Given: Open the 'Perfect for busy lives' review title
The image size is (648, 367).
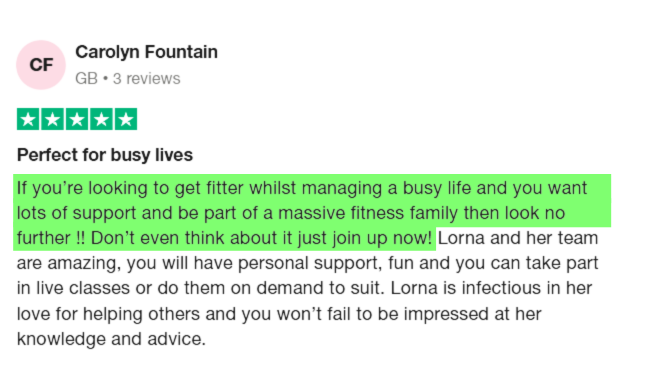Looking at the screenshot, I should click(x=105, y=155).
